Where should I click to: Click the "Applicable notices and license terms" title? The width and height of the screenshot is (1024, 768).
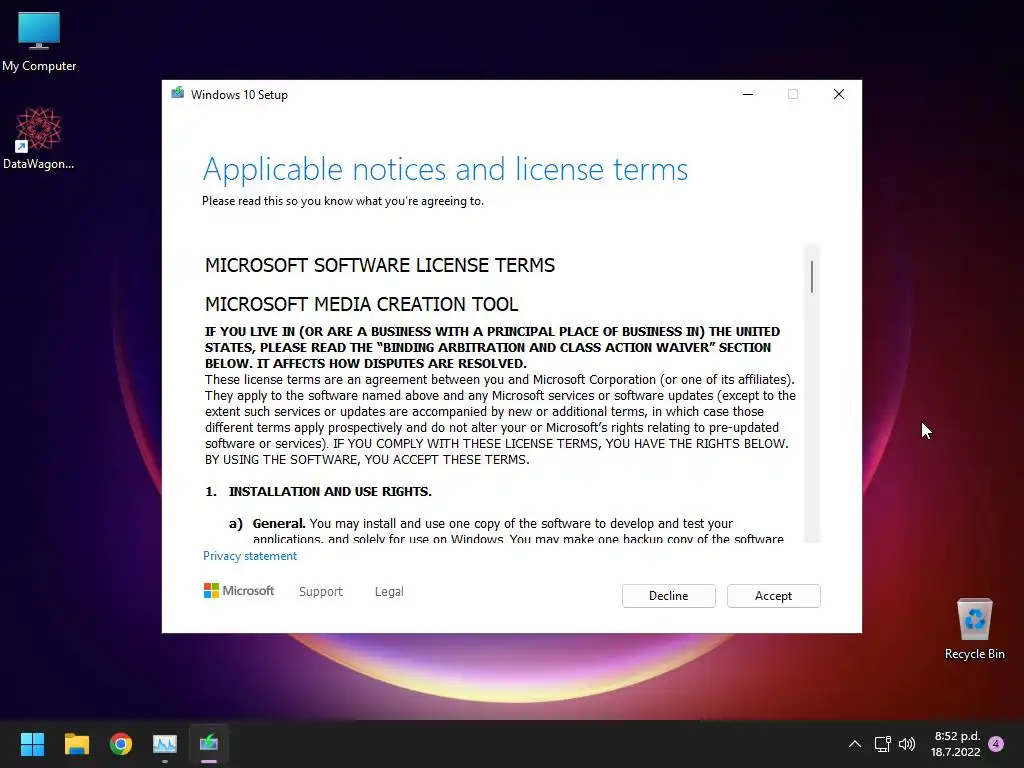coord(445,169)
